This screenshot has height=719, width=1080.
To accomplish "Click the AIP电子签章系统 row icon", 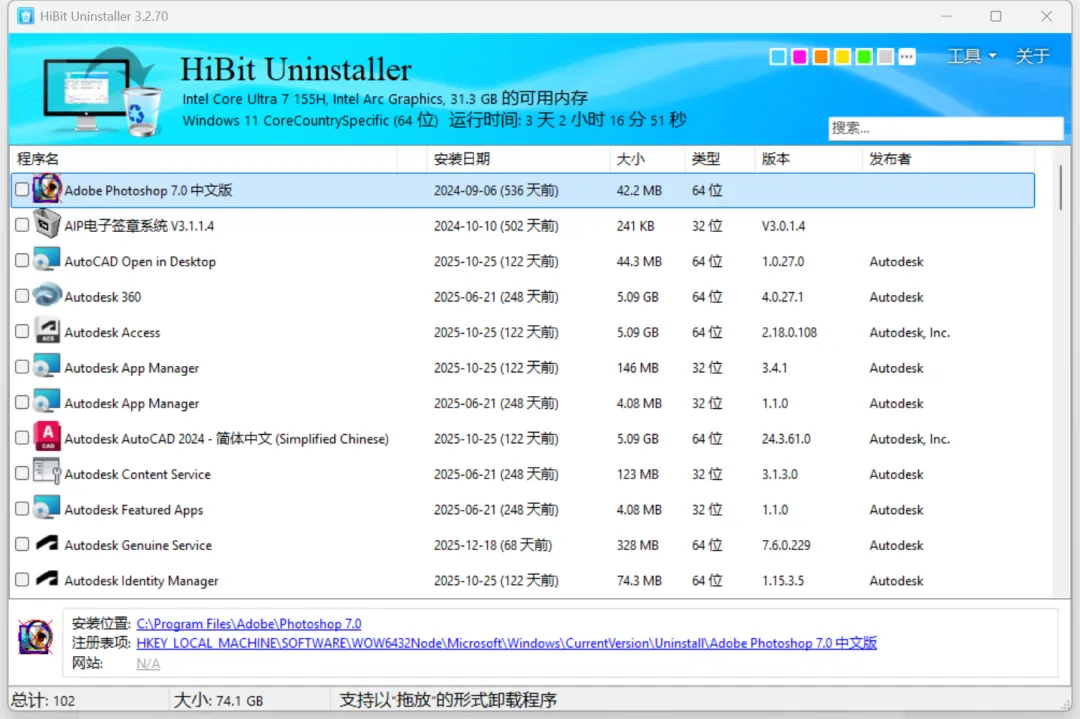I will click(x=47, y=225).
